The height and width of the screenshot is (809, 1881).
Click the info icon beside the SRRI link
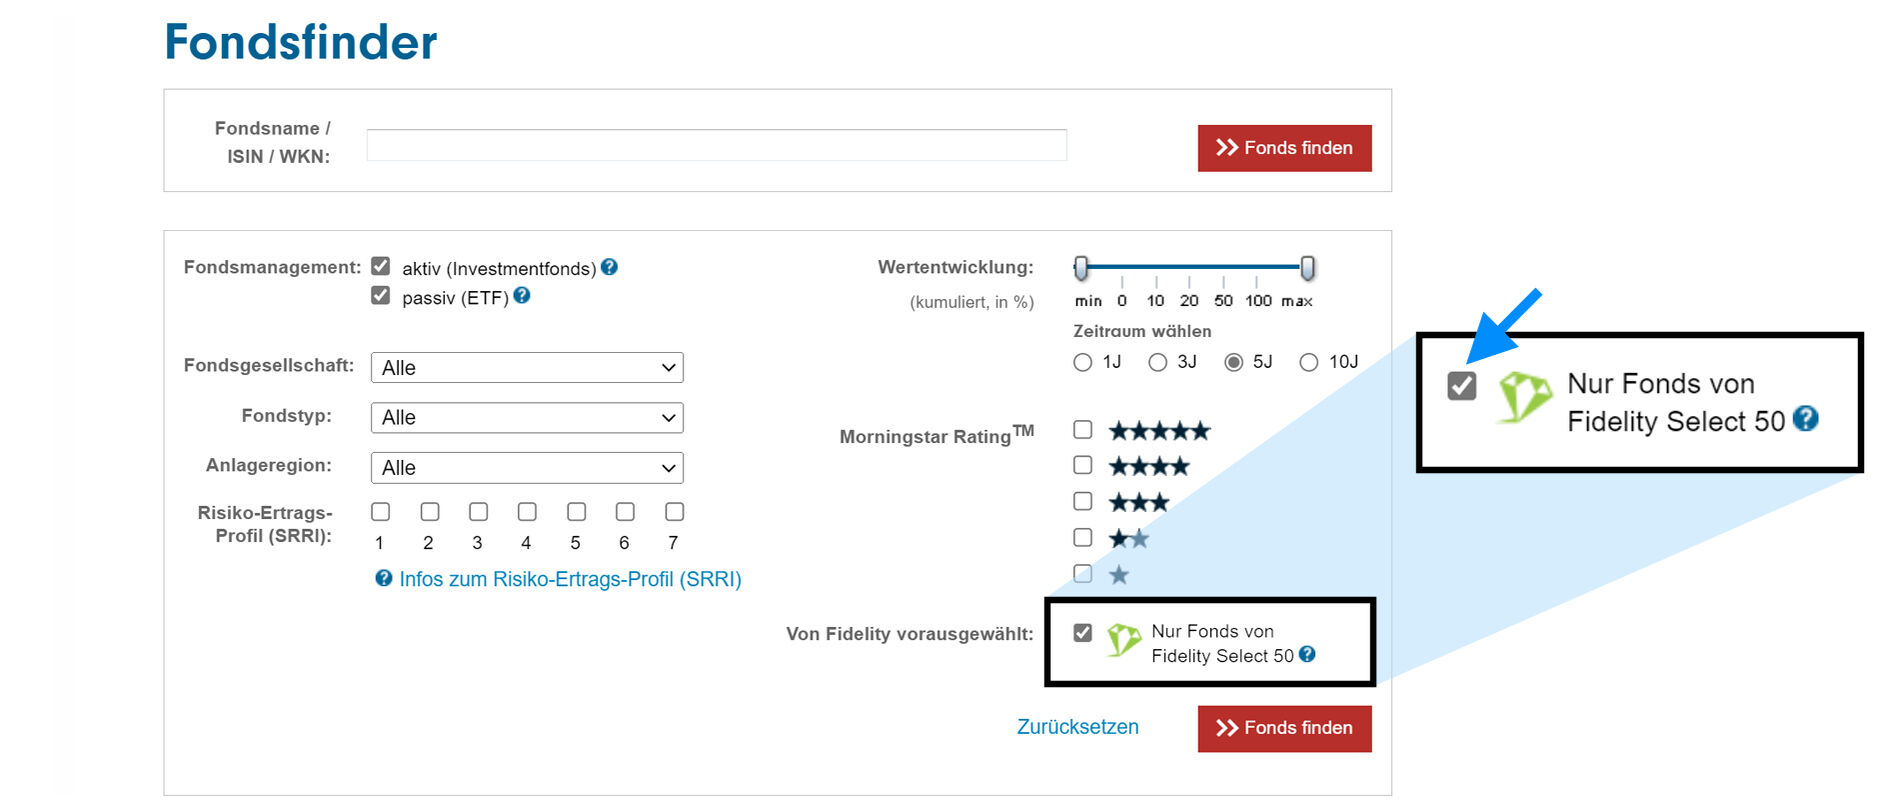click(383, 578)
